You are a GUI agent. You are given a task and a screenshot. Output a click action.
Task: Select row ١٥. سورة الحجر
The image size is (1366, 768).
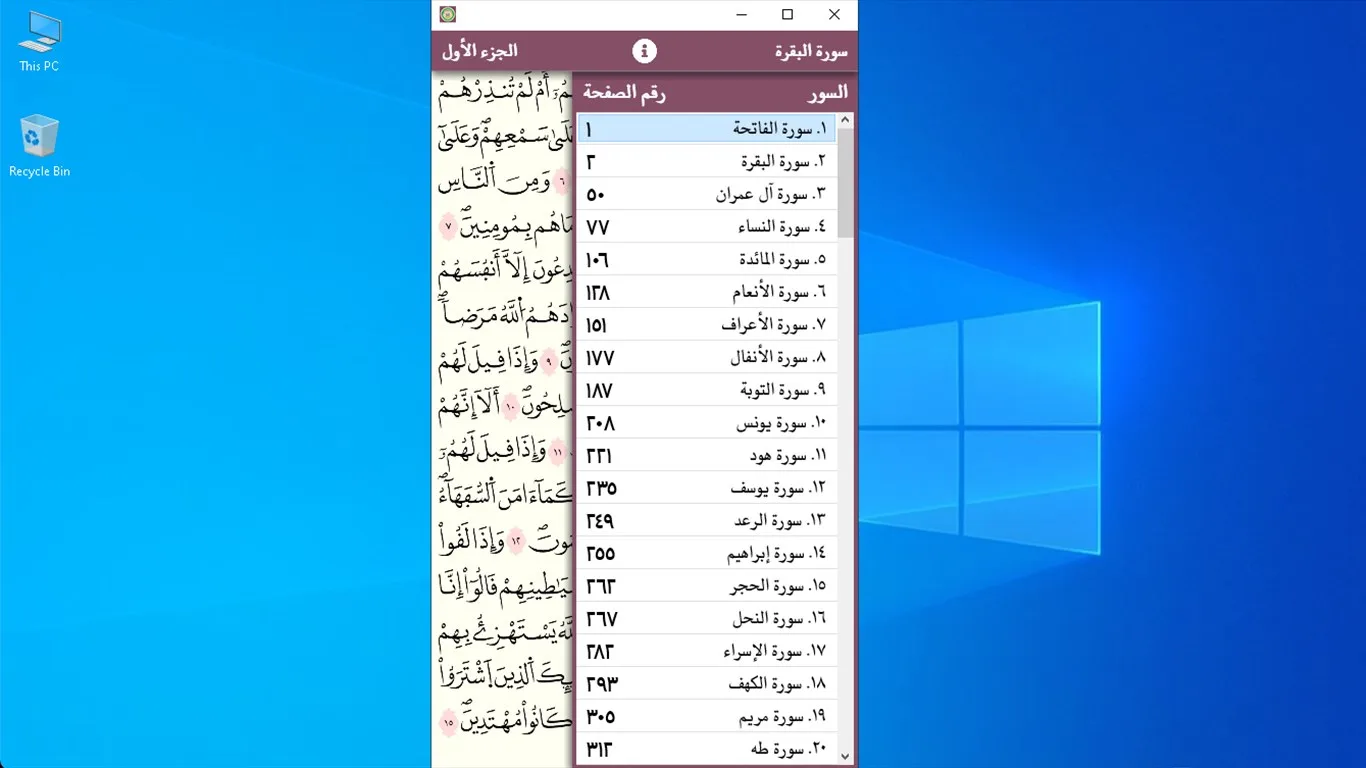click(706, 586)
